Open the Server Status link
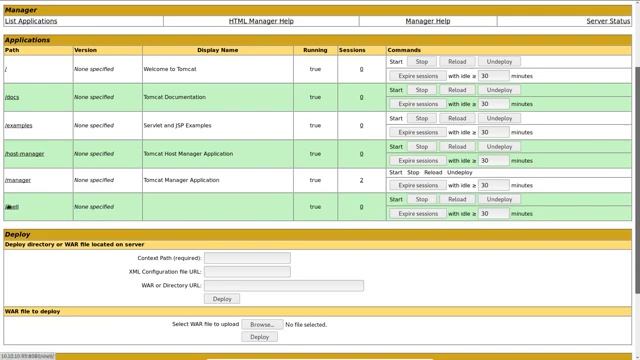The height and width of the screenshot is (360, 640). point(608,21)
